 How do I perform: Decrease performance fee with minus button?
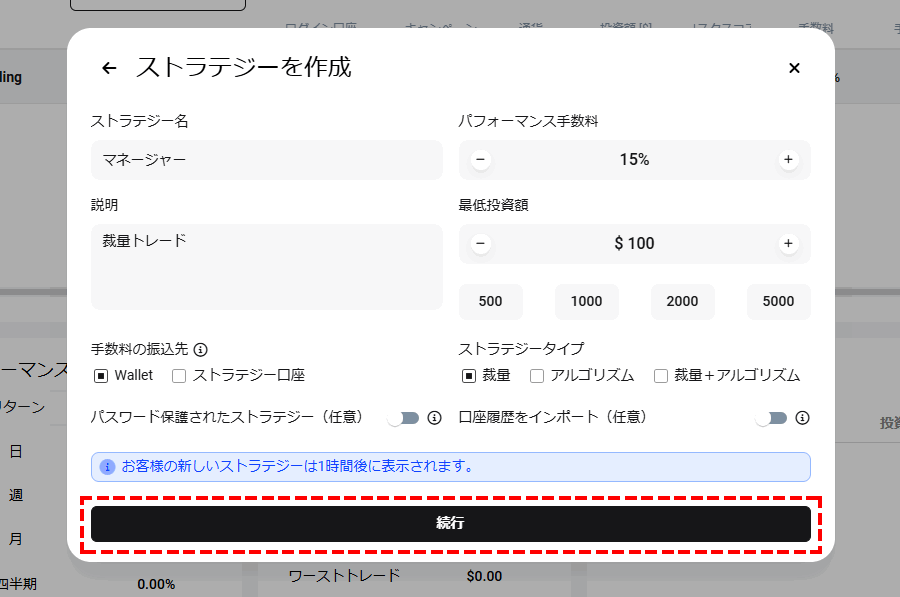[481, 160]
